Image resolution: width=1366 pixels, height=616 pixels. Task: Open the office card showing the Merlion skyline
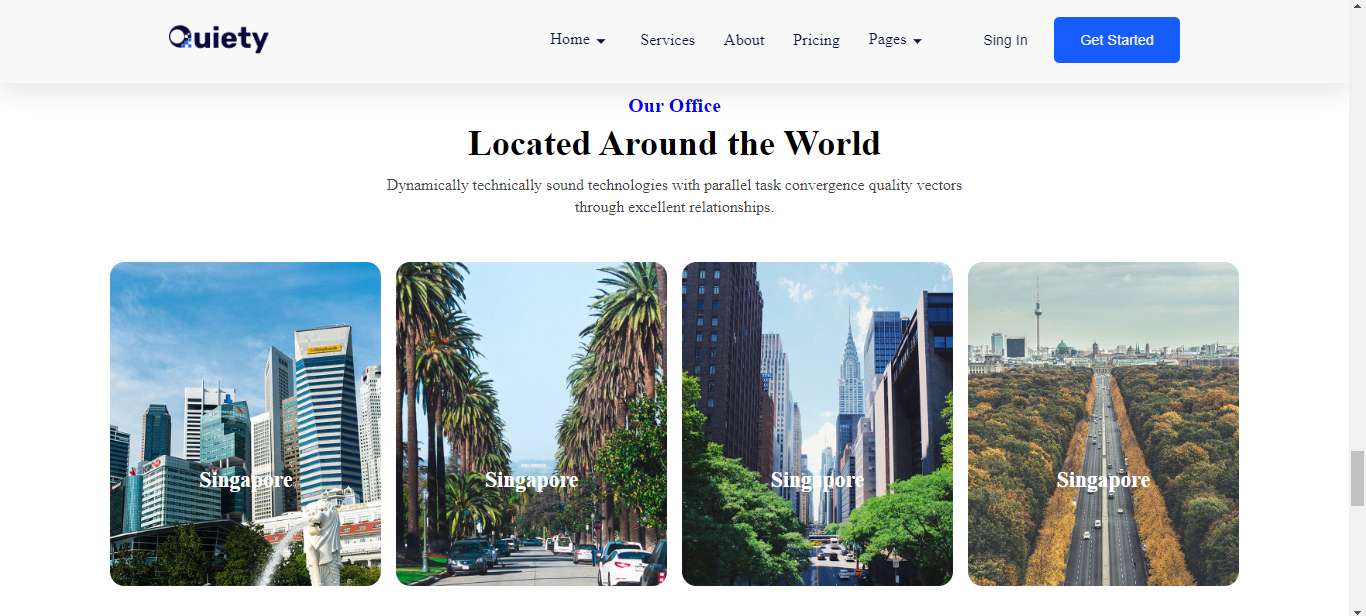[245, 424]
